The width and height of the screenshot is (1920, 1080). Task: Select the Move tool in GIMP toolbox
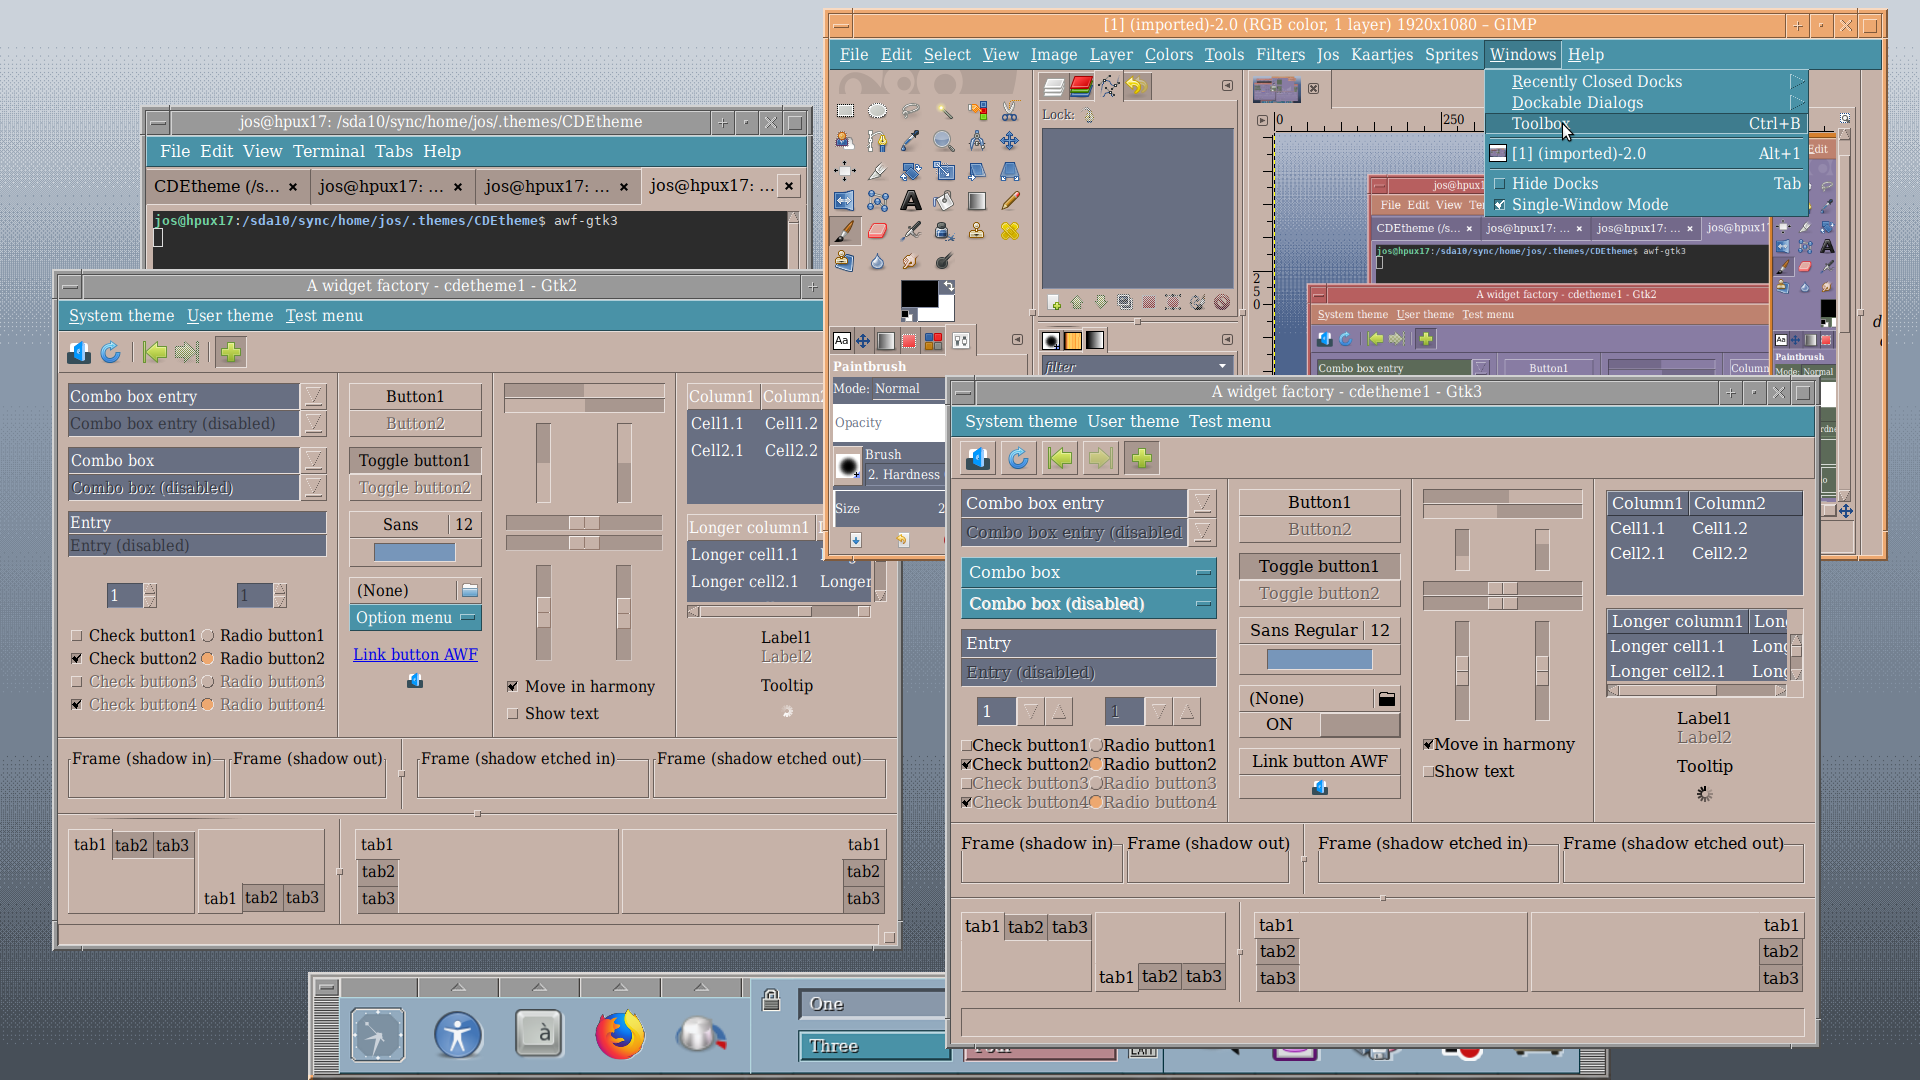tap(1010, 141)
